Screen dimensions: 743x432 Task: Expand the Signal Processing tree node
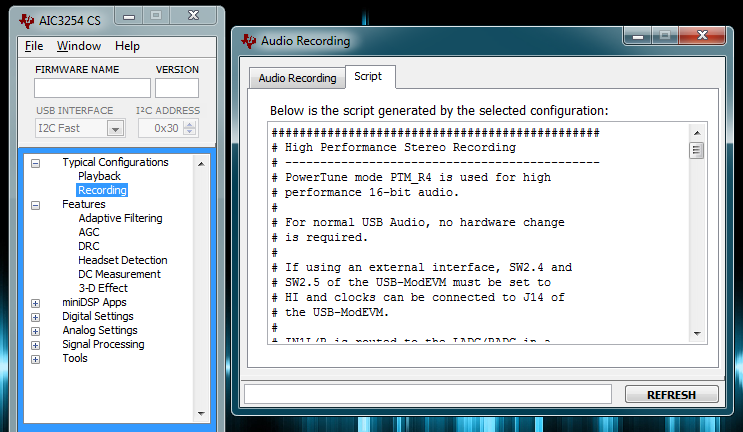(x=36, y=345)
